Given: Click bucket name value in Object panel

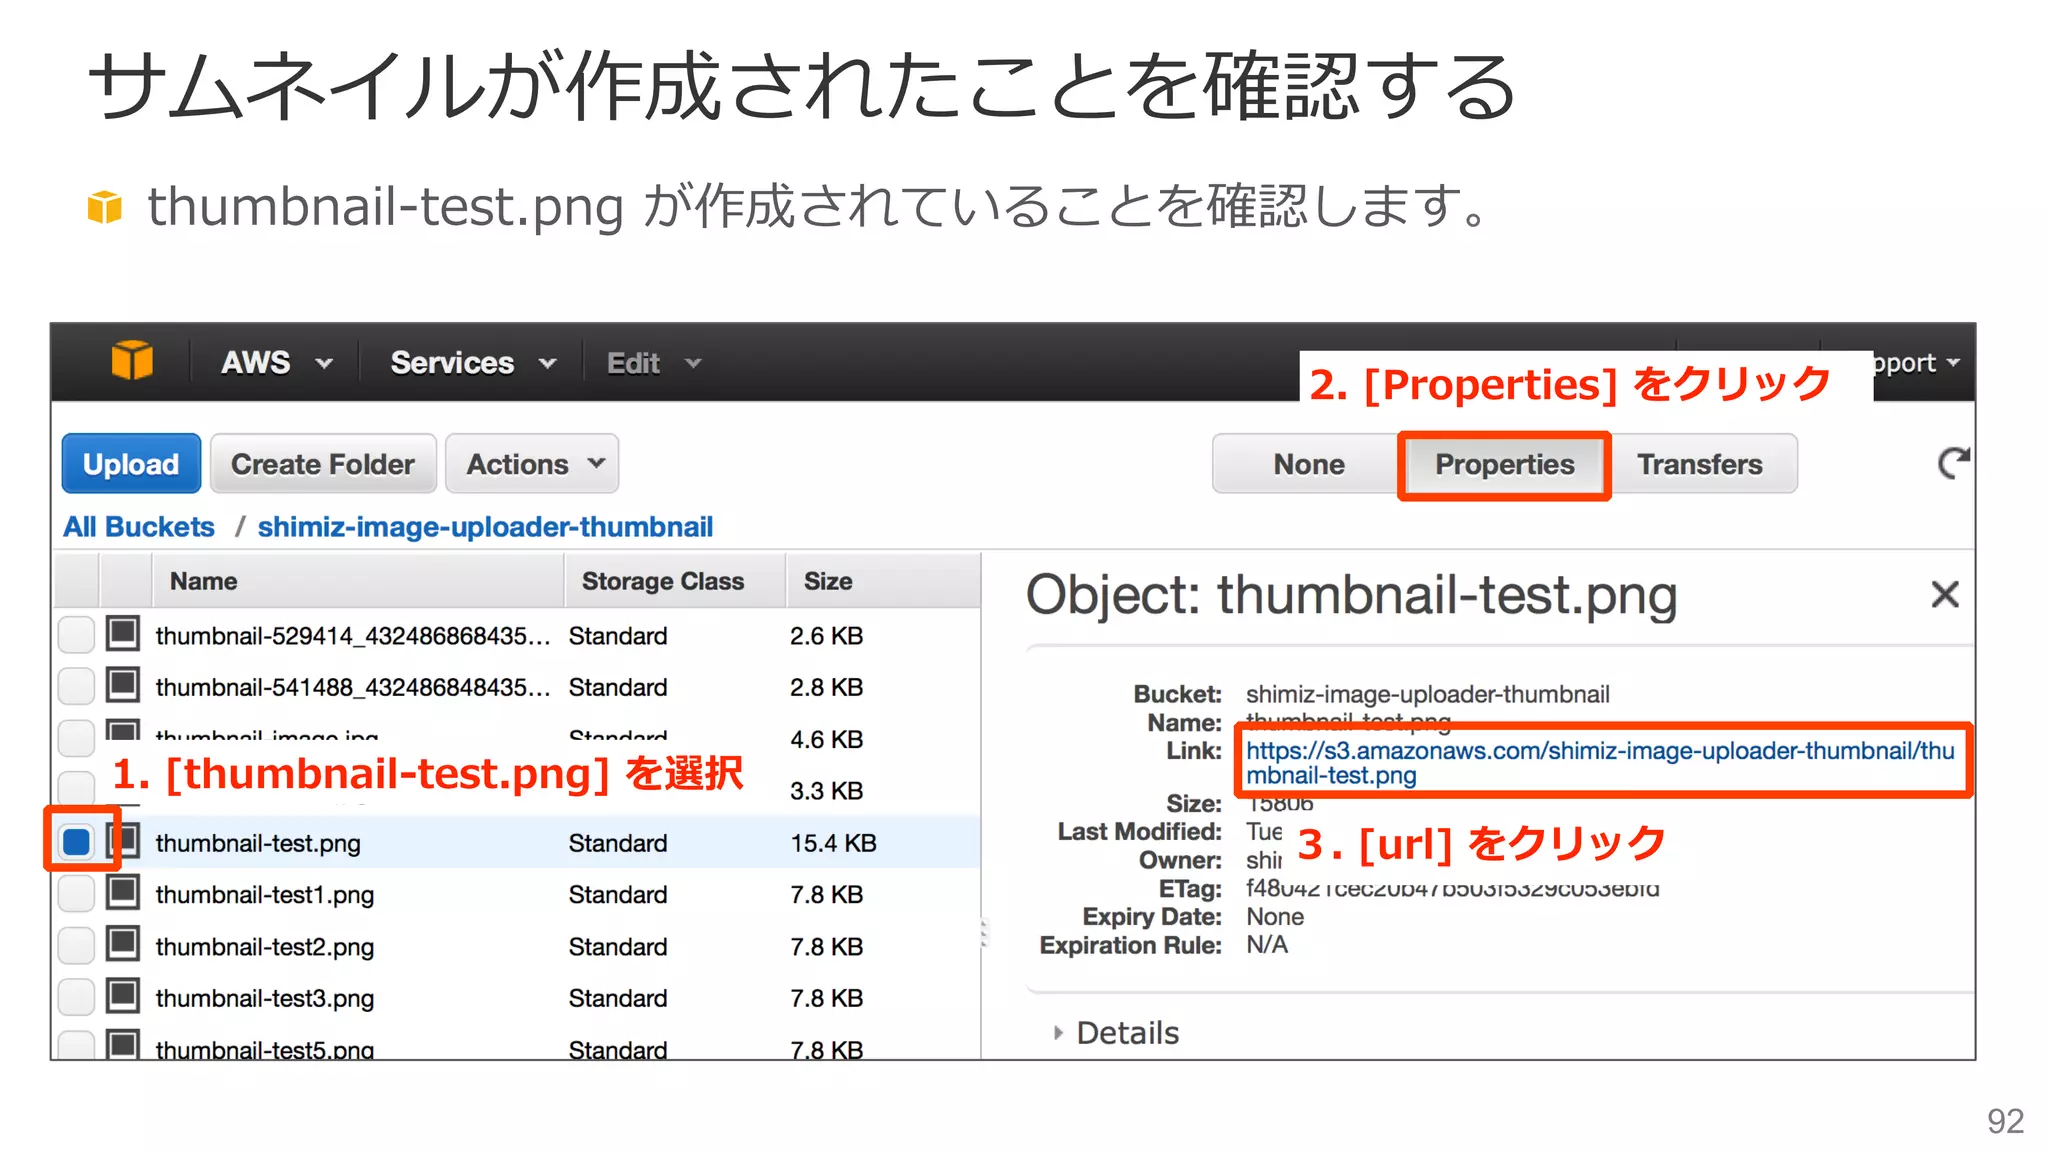Looking at the screenshot, I should [x=1427, y=694].
